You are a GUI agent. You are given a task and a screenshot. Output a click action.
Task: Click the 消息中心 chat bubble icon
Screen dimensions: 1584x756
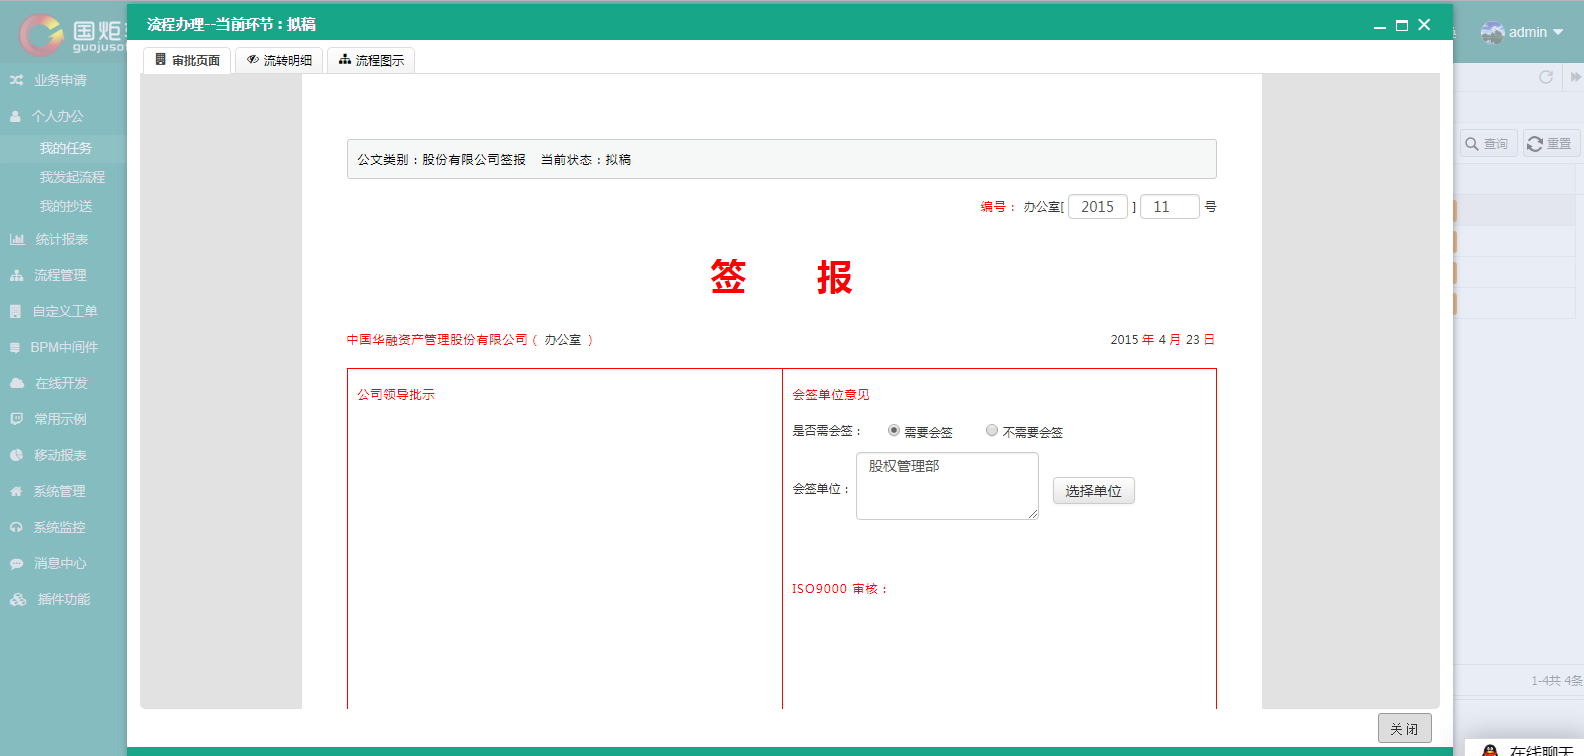click(16, 563)
